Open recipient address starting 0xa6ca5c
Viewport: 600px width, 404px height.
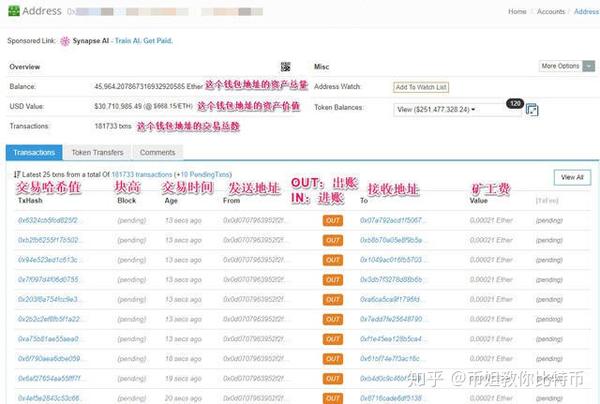coord(390,299)
